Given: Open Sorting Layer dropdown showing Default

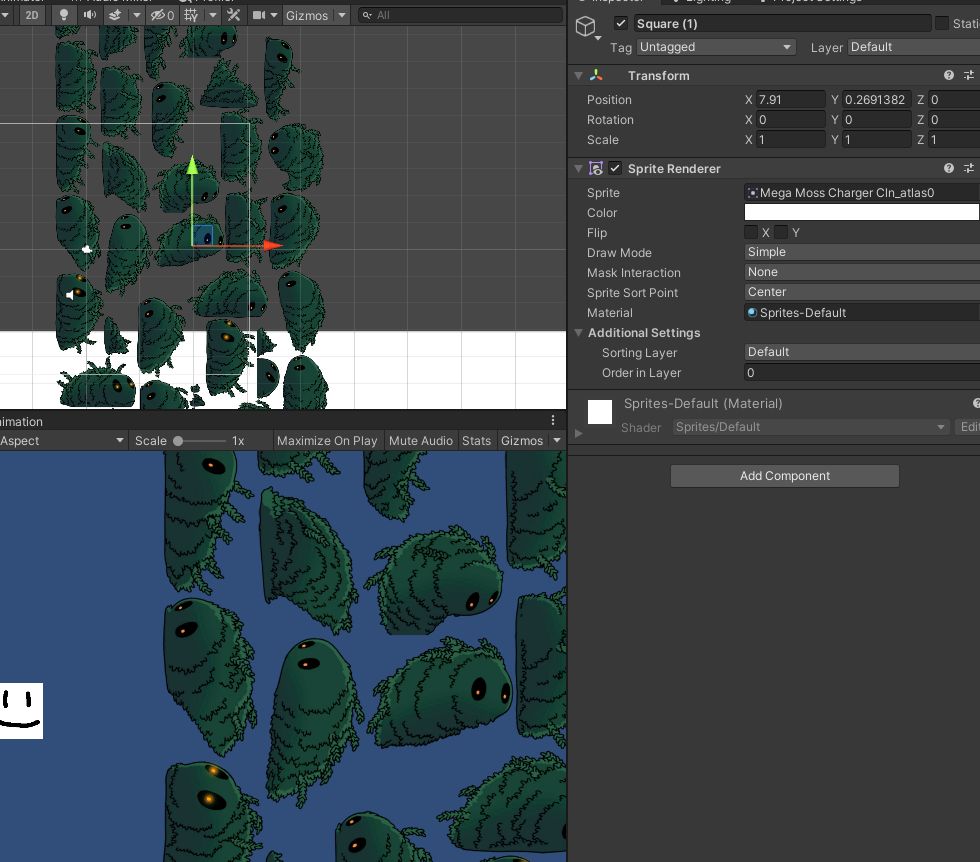Looking at the screenshot, I should coord(862,352).
